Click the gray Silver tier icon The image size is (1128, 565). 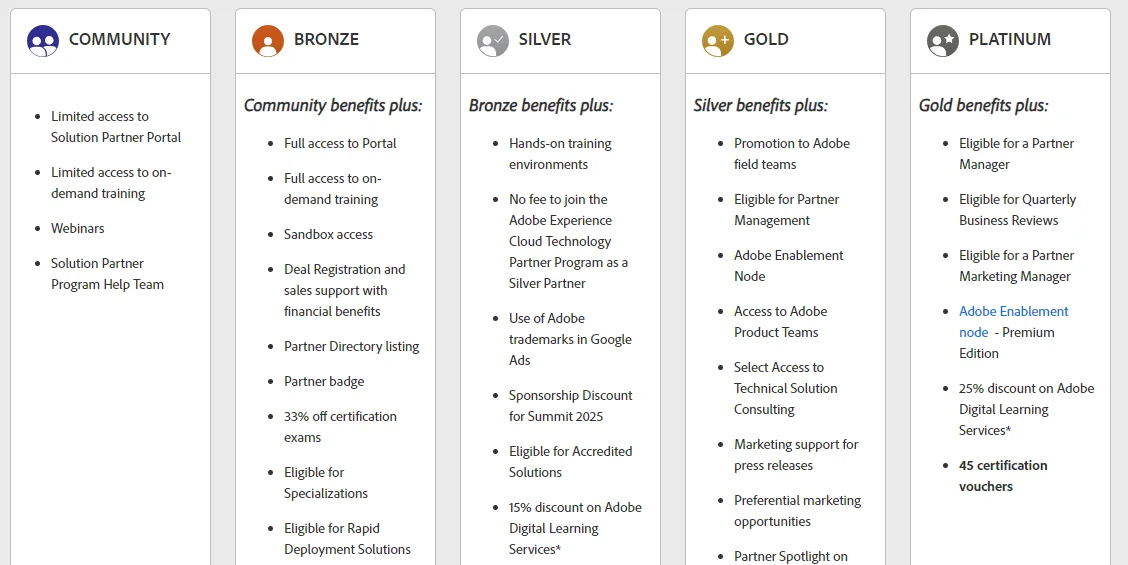pyautogui.click(x=493, y=40)
